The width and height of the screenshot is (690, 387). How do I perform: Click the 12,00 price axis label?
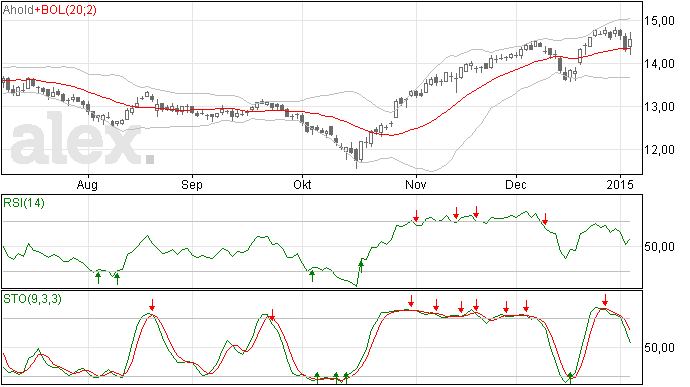click(x=659, y=150)
